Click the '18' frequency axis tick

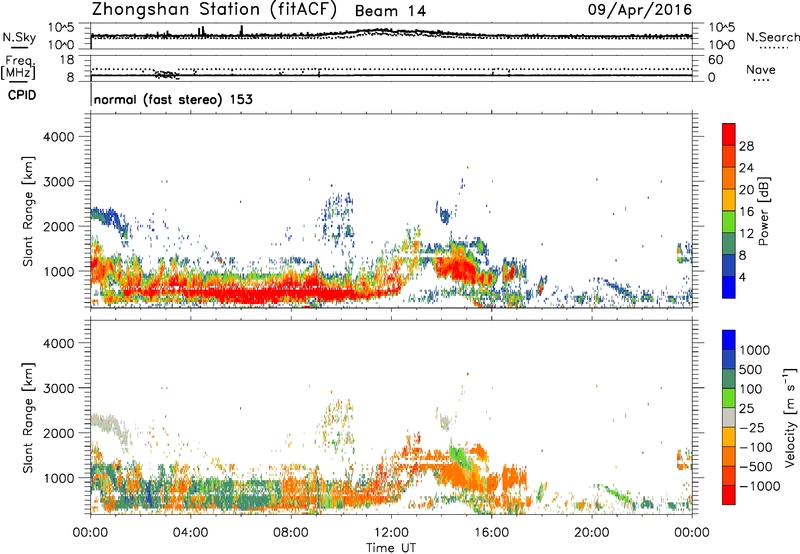pos(67,60)
